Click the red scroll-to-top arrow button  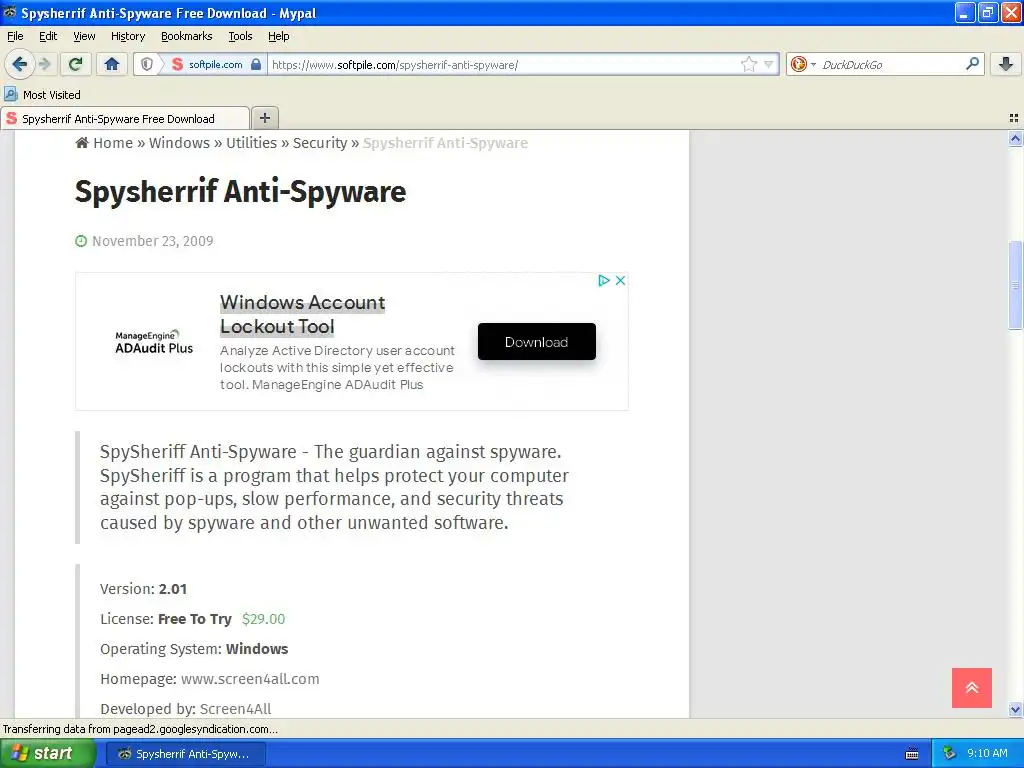point(971,688)
